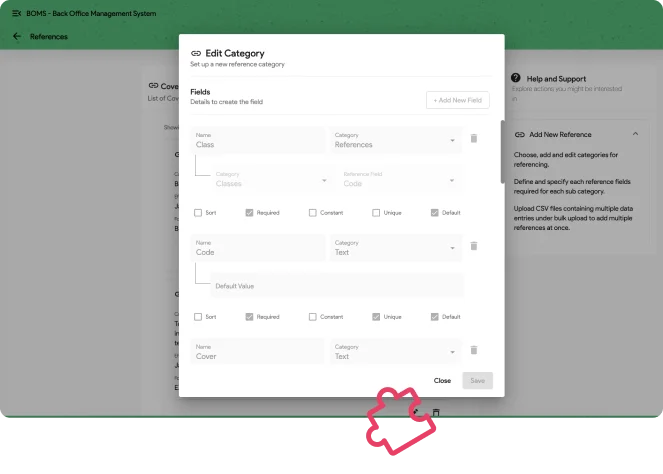Click the Help and Support question icon

(515, 78)
